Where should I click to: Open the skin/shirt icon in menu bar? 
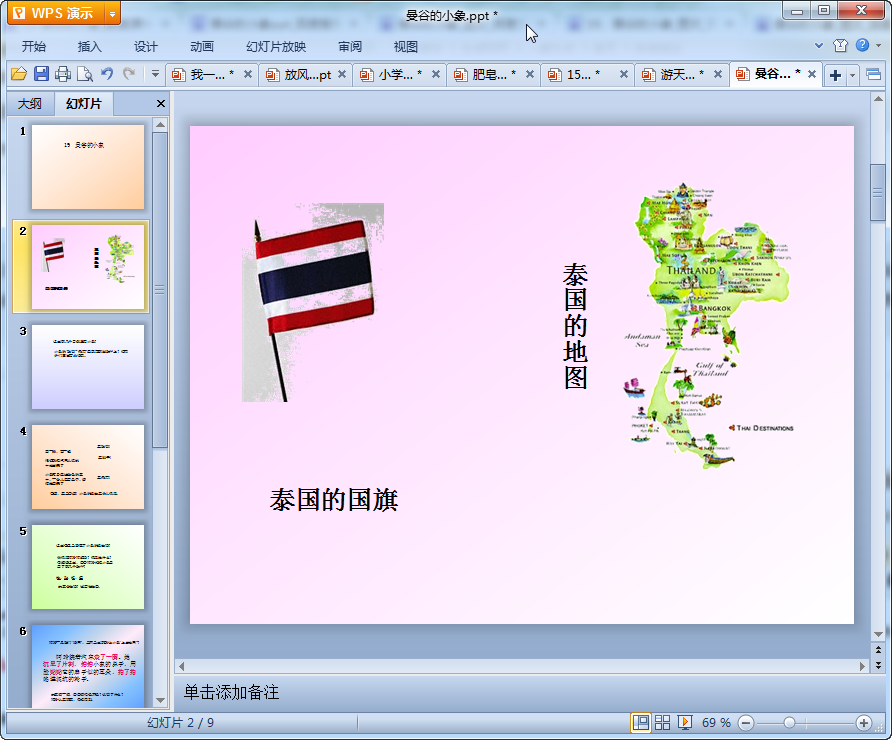(840, 46)
